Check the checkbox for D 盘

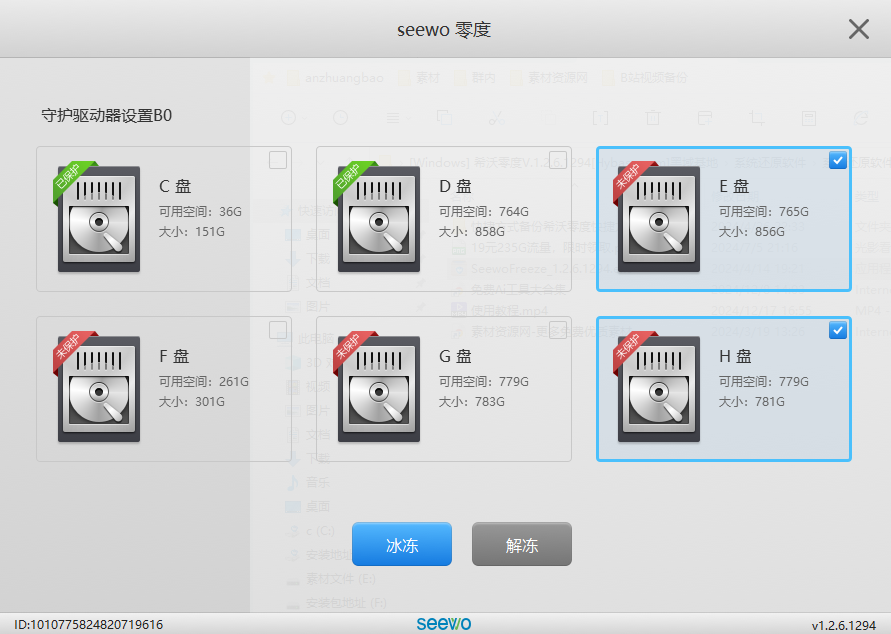pos(557,159)
